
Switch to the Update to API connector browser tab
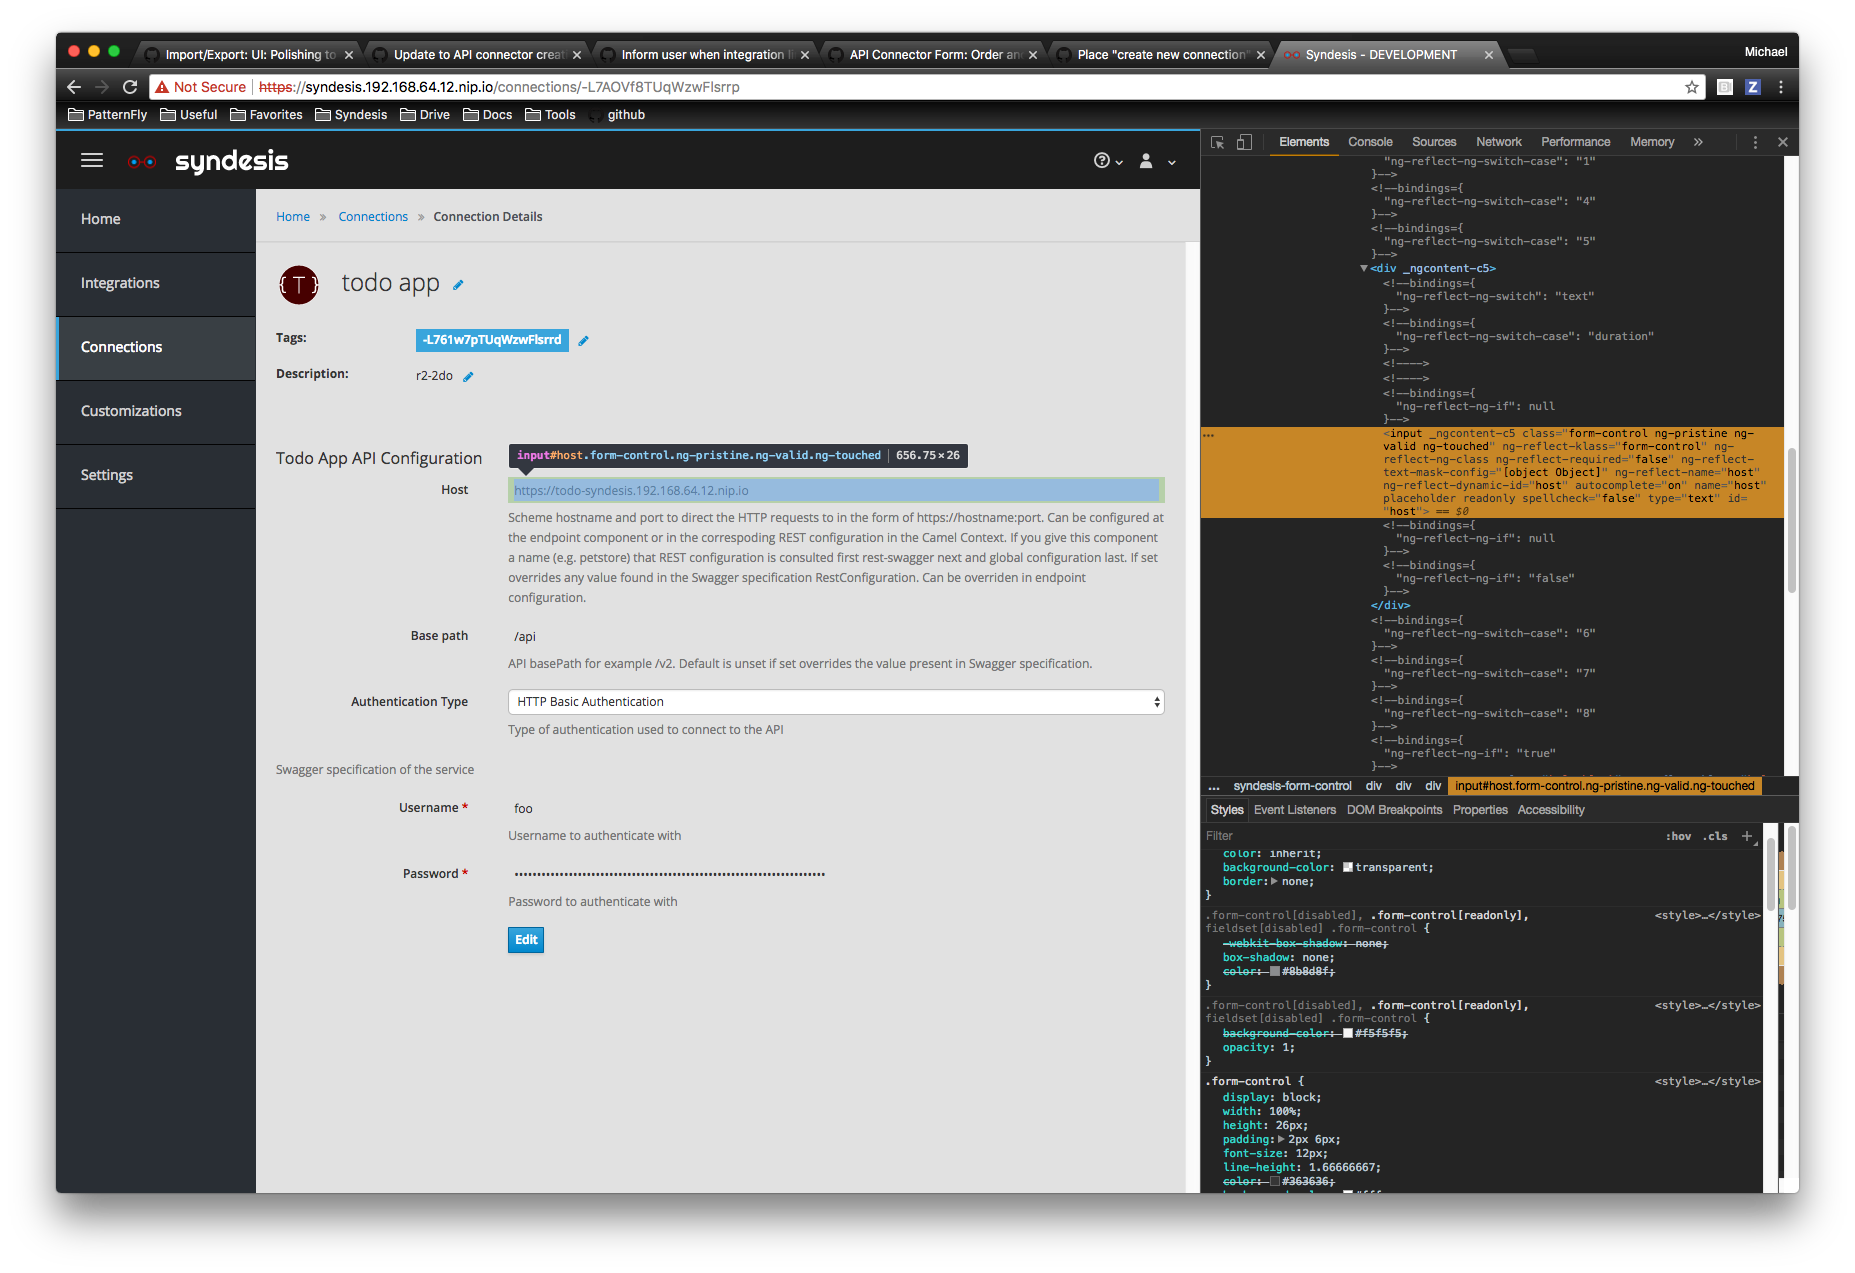478,54
